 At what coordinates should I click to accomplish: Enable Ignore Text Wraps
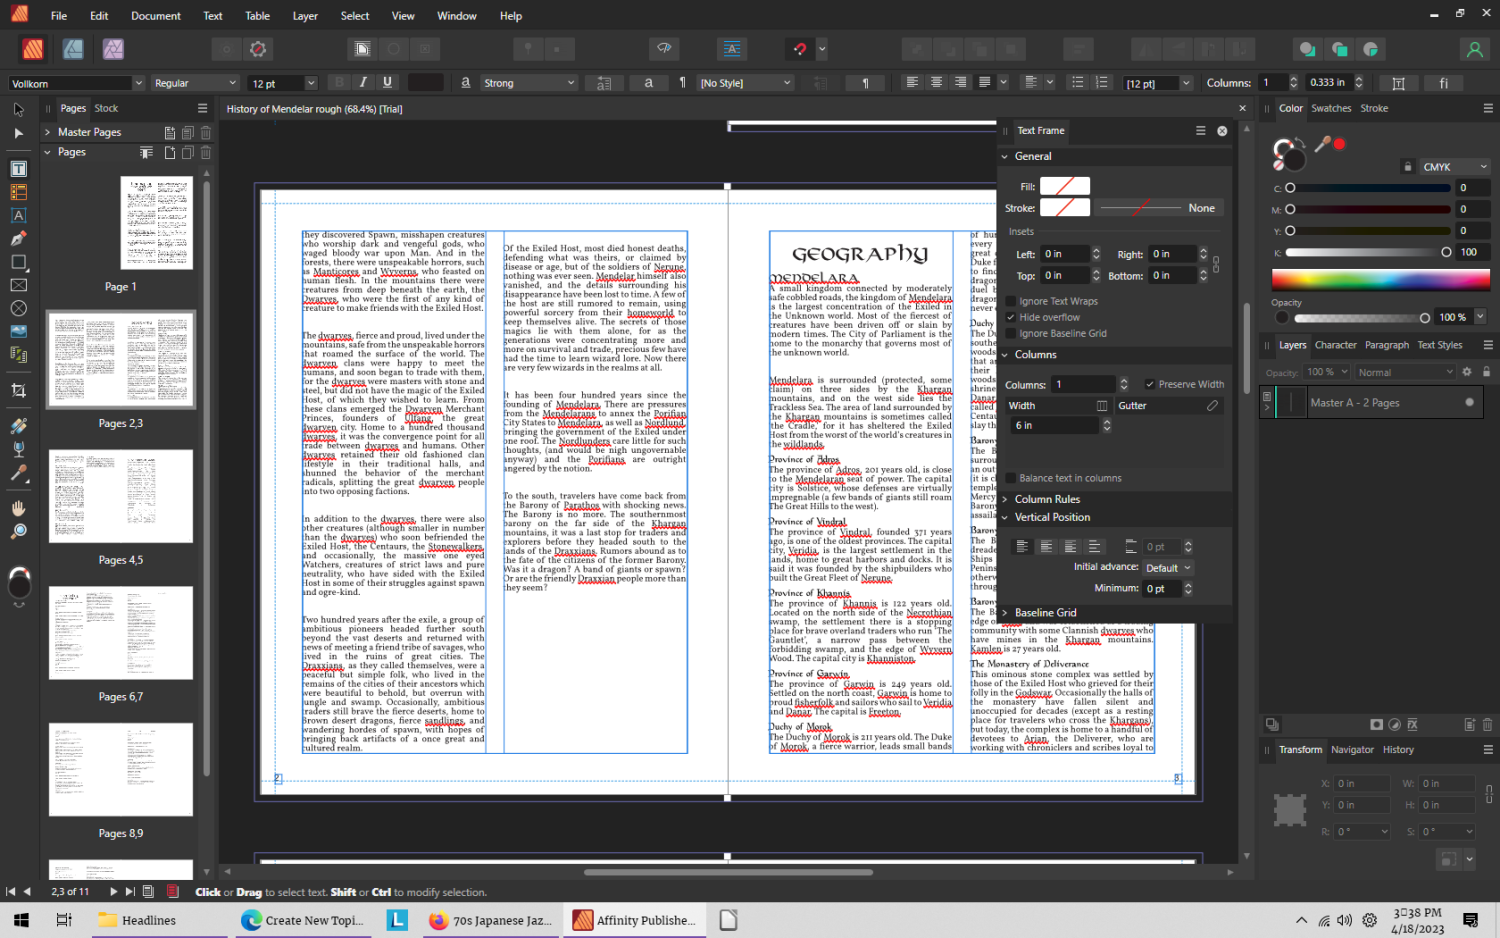tap(1010, 300)
